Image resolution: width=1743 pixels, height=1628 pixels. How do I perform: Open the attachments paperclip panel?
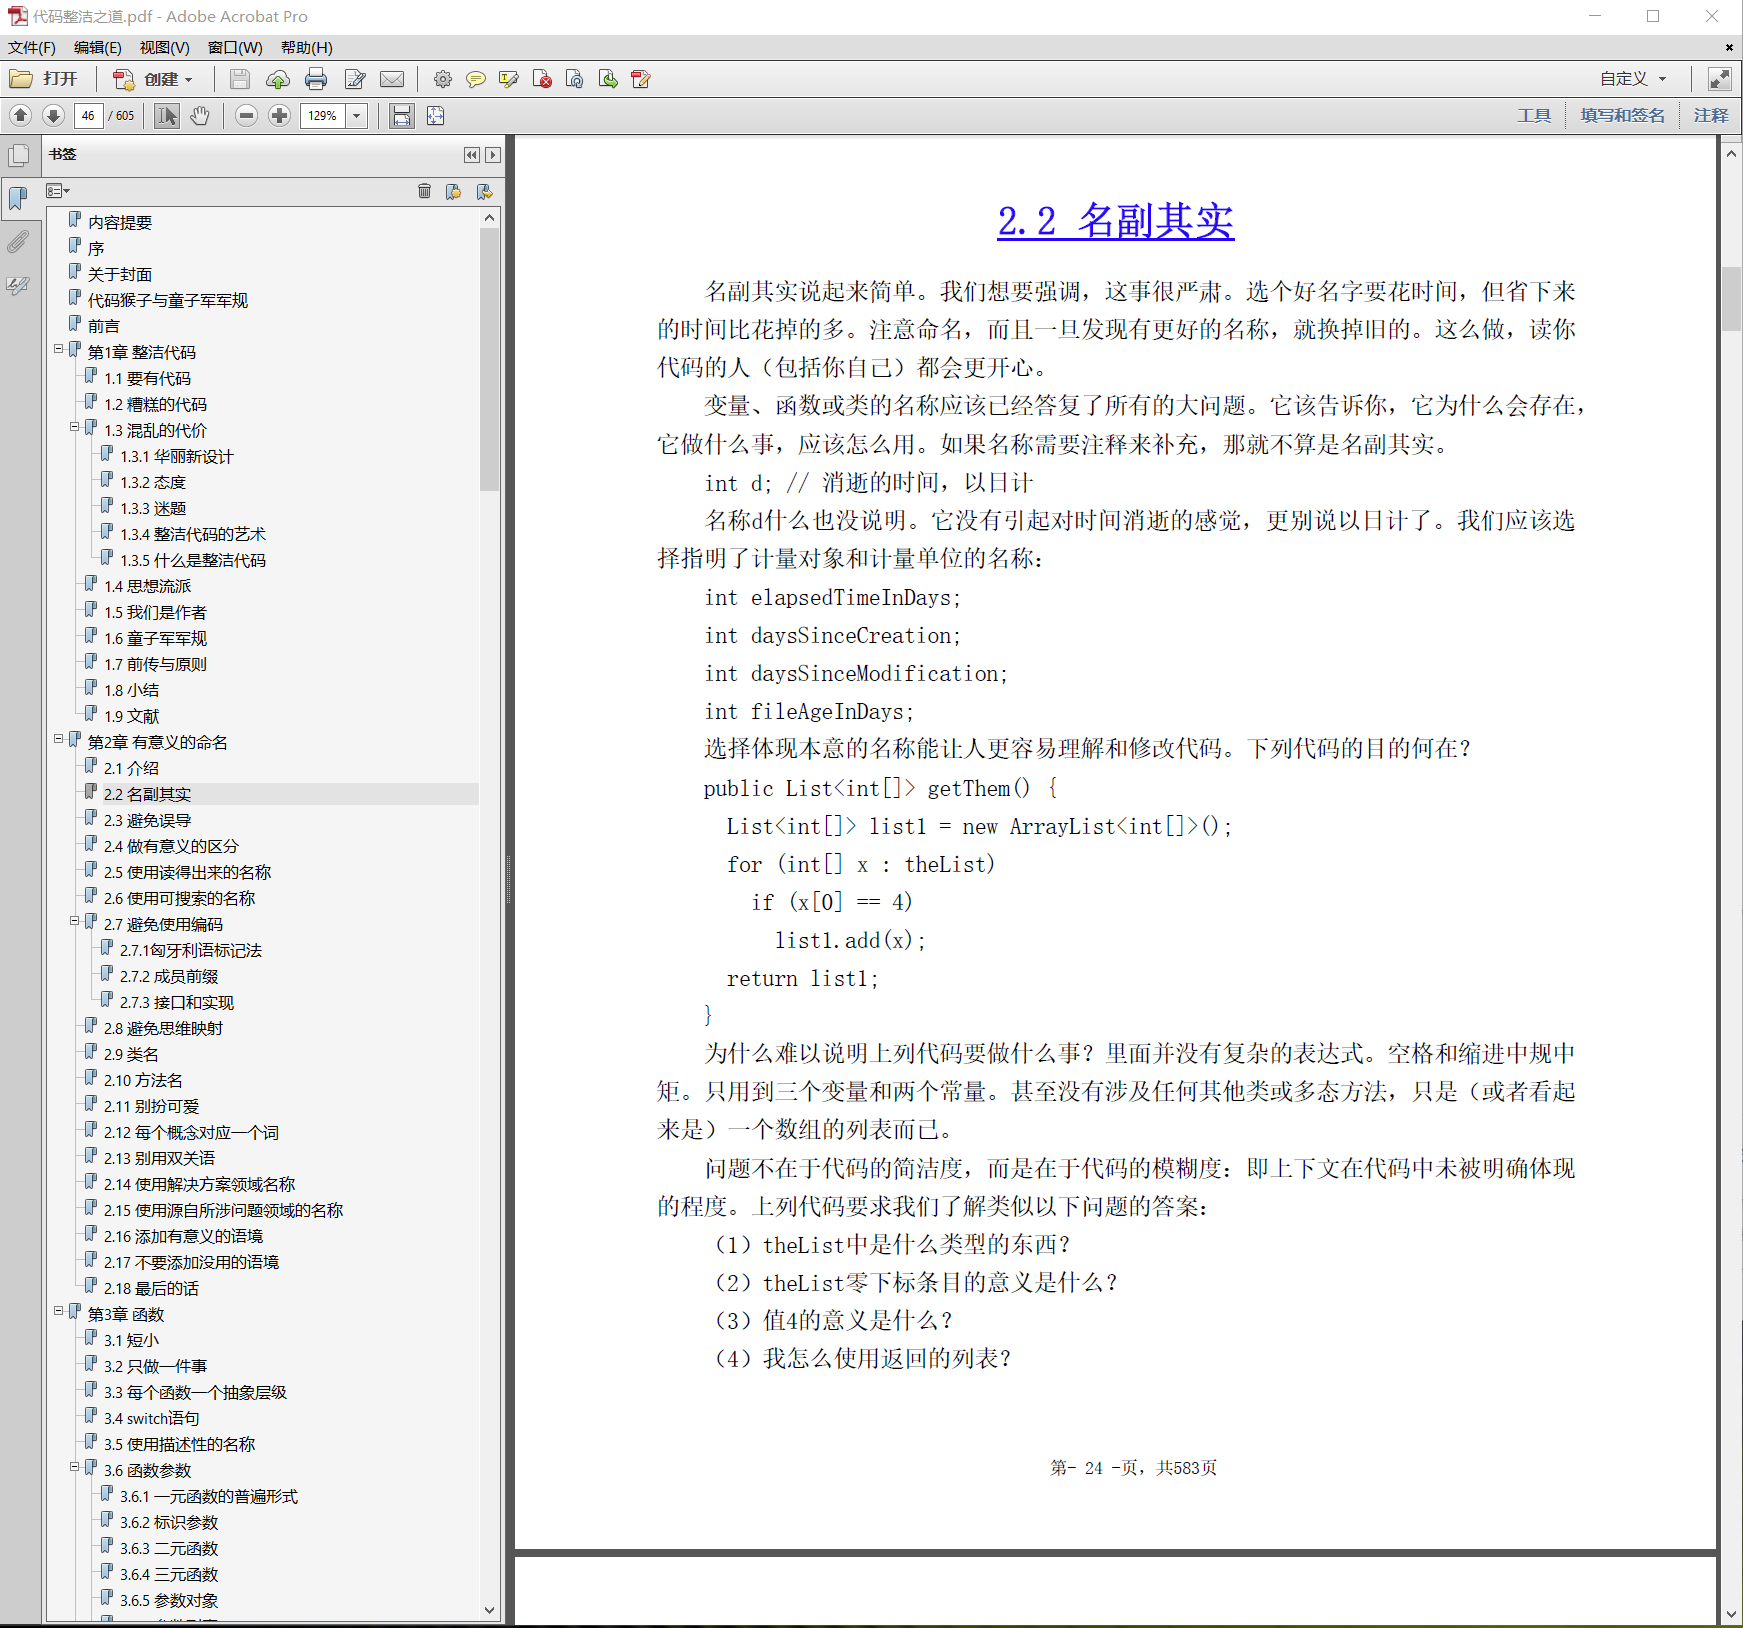tap(18, 241)
